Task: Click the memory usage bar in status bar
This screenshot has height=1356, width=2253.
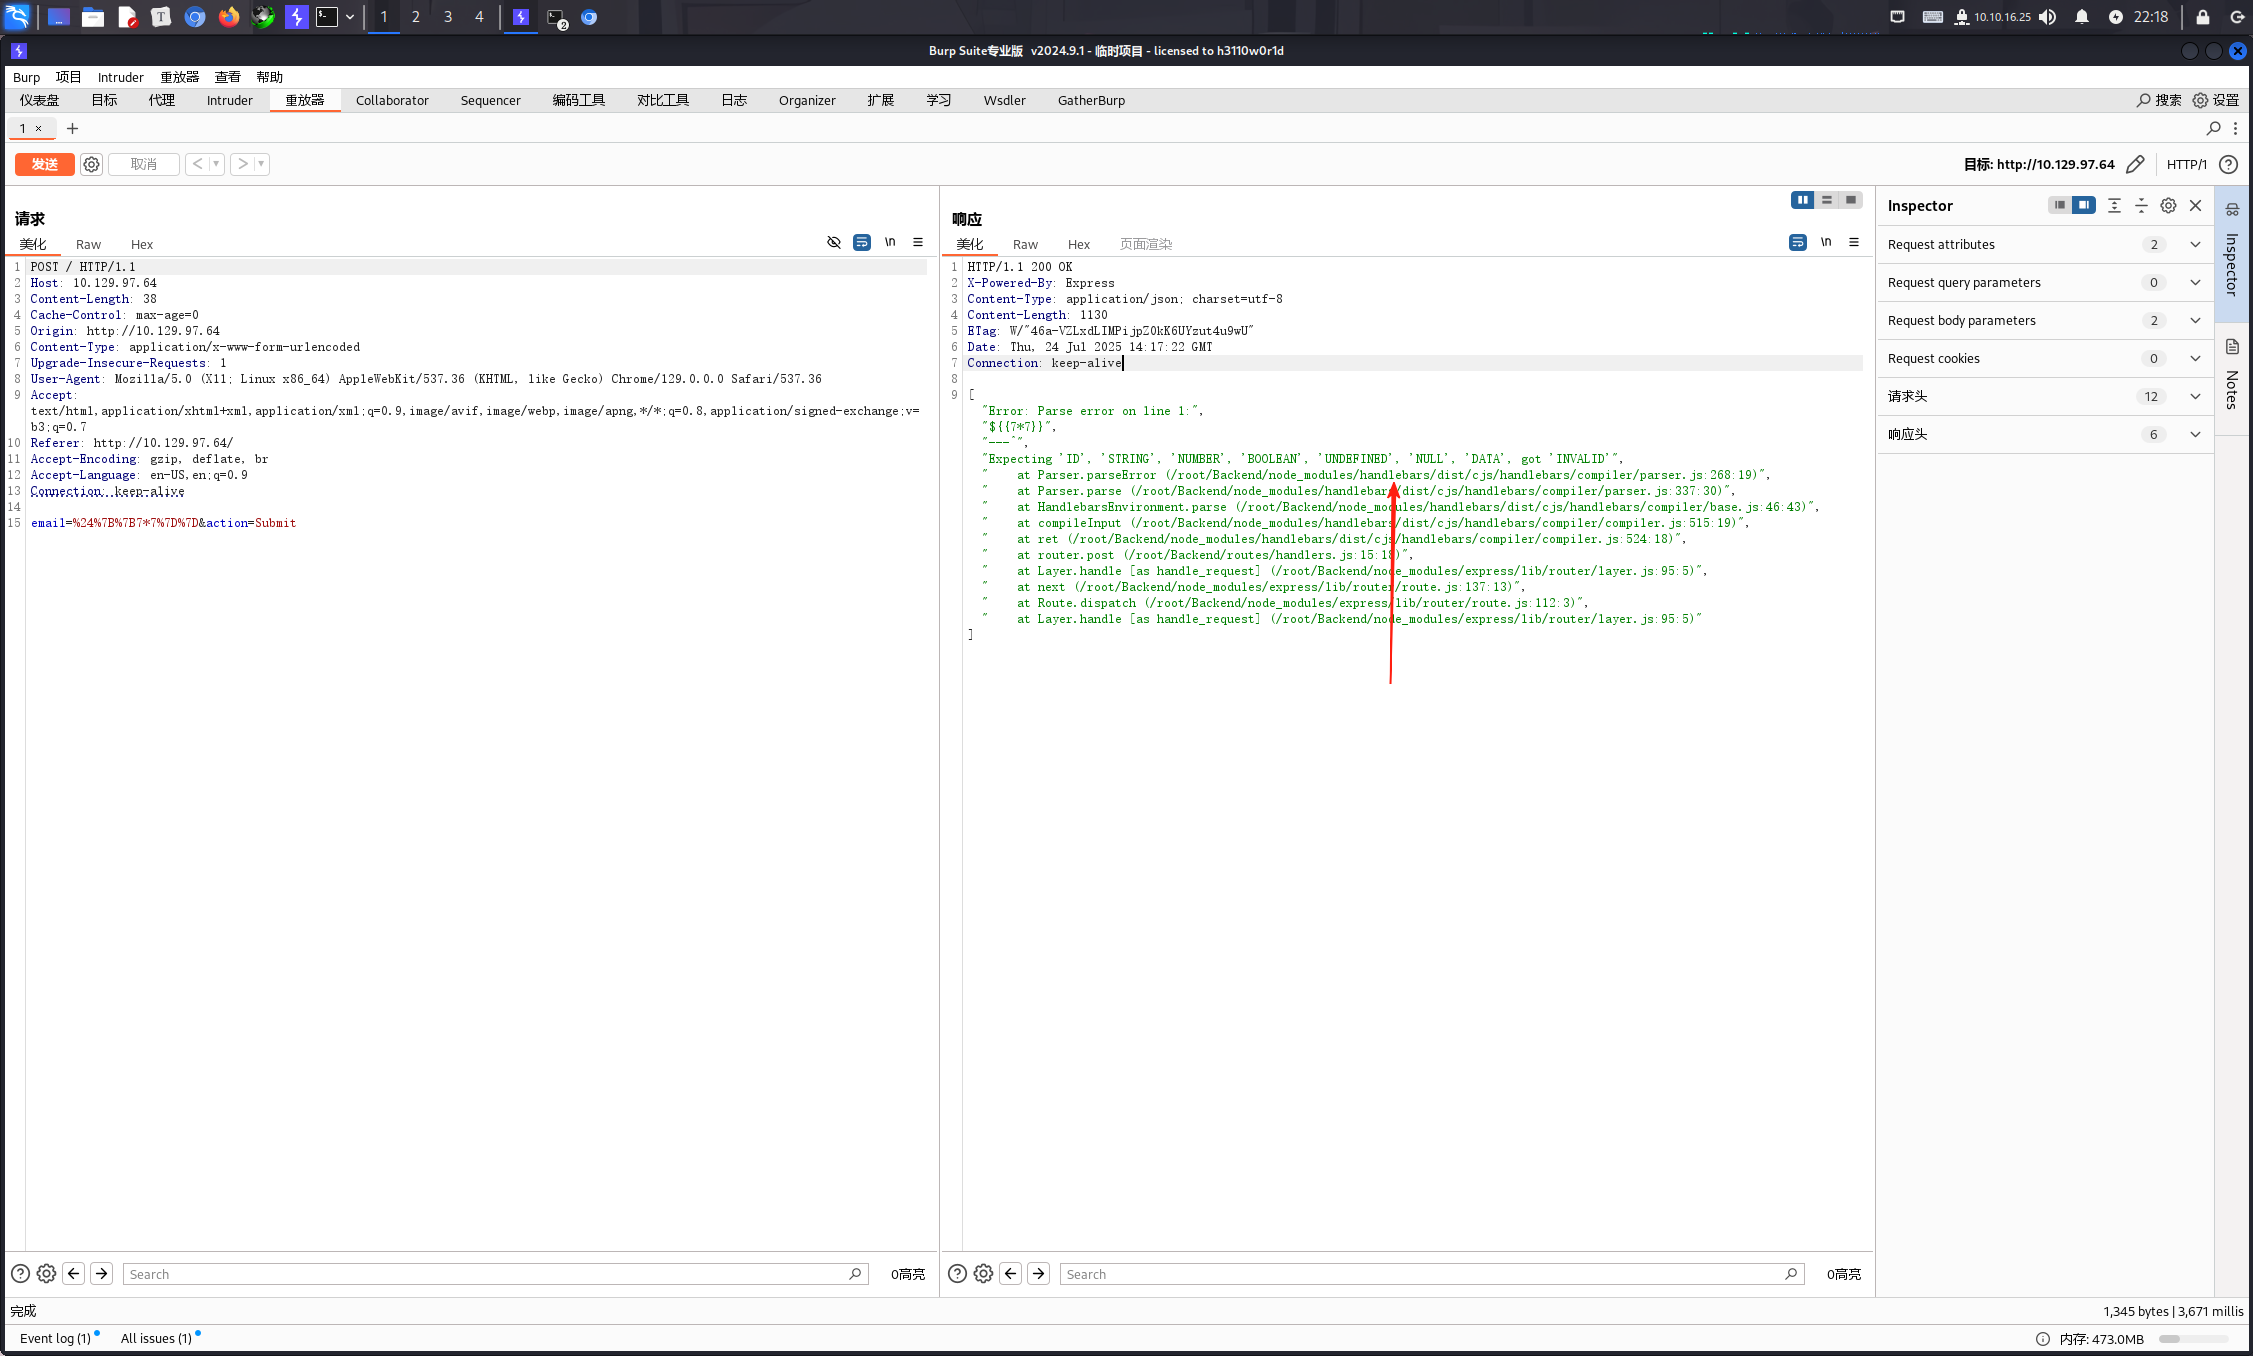Action: click(x=2193, y=1339)
